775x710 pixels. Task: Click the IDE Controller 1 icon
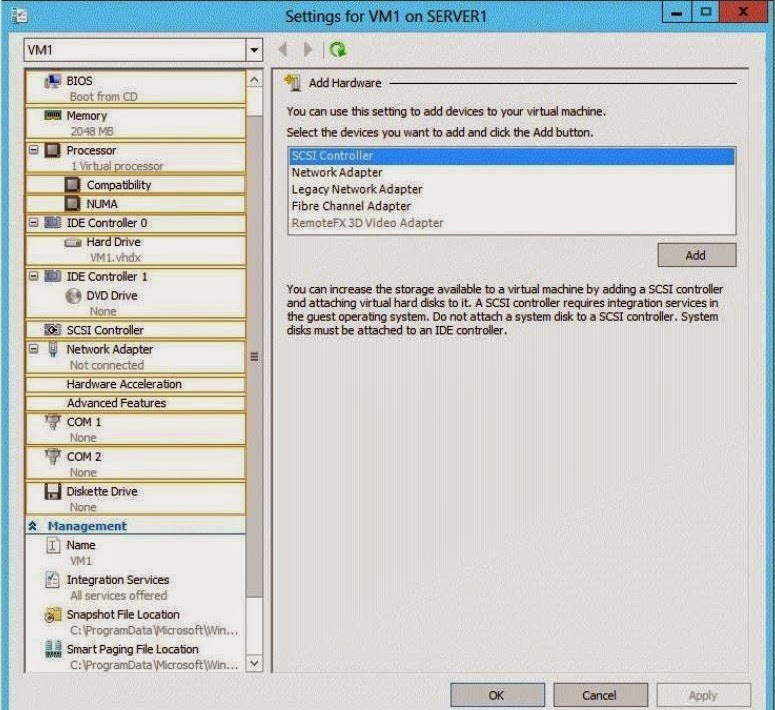(x=52, y=276)
